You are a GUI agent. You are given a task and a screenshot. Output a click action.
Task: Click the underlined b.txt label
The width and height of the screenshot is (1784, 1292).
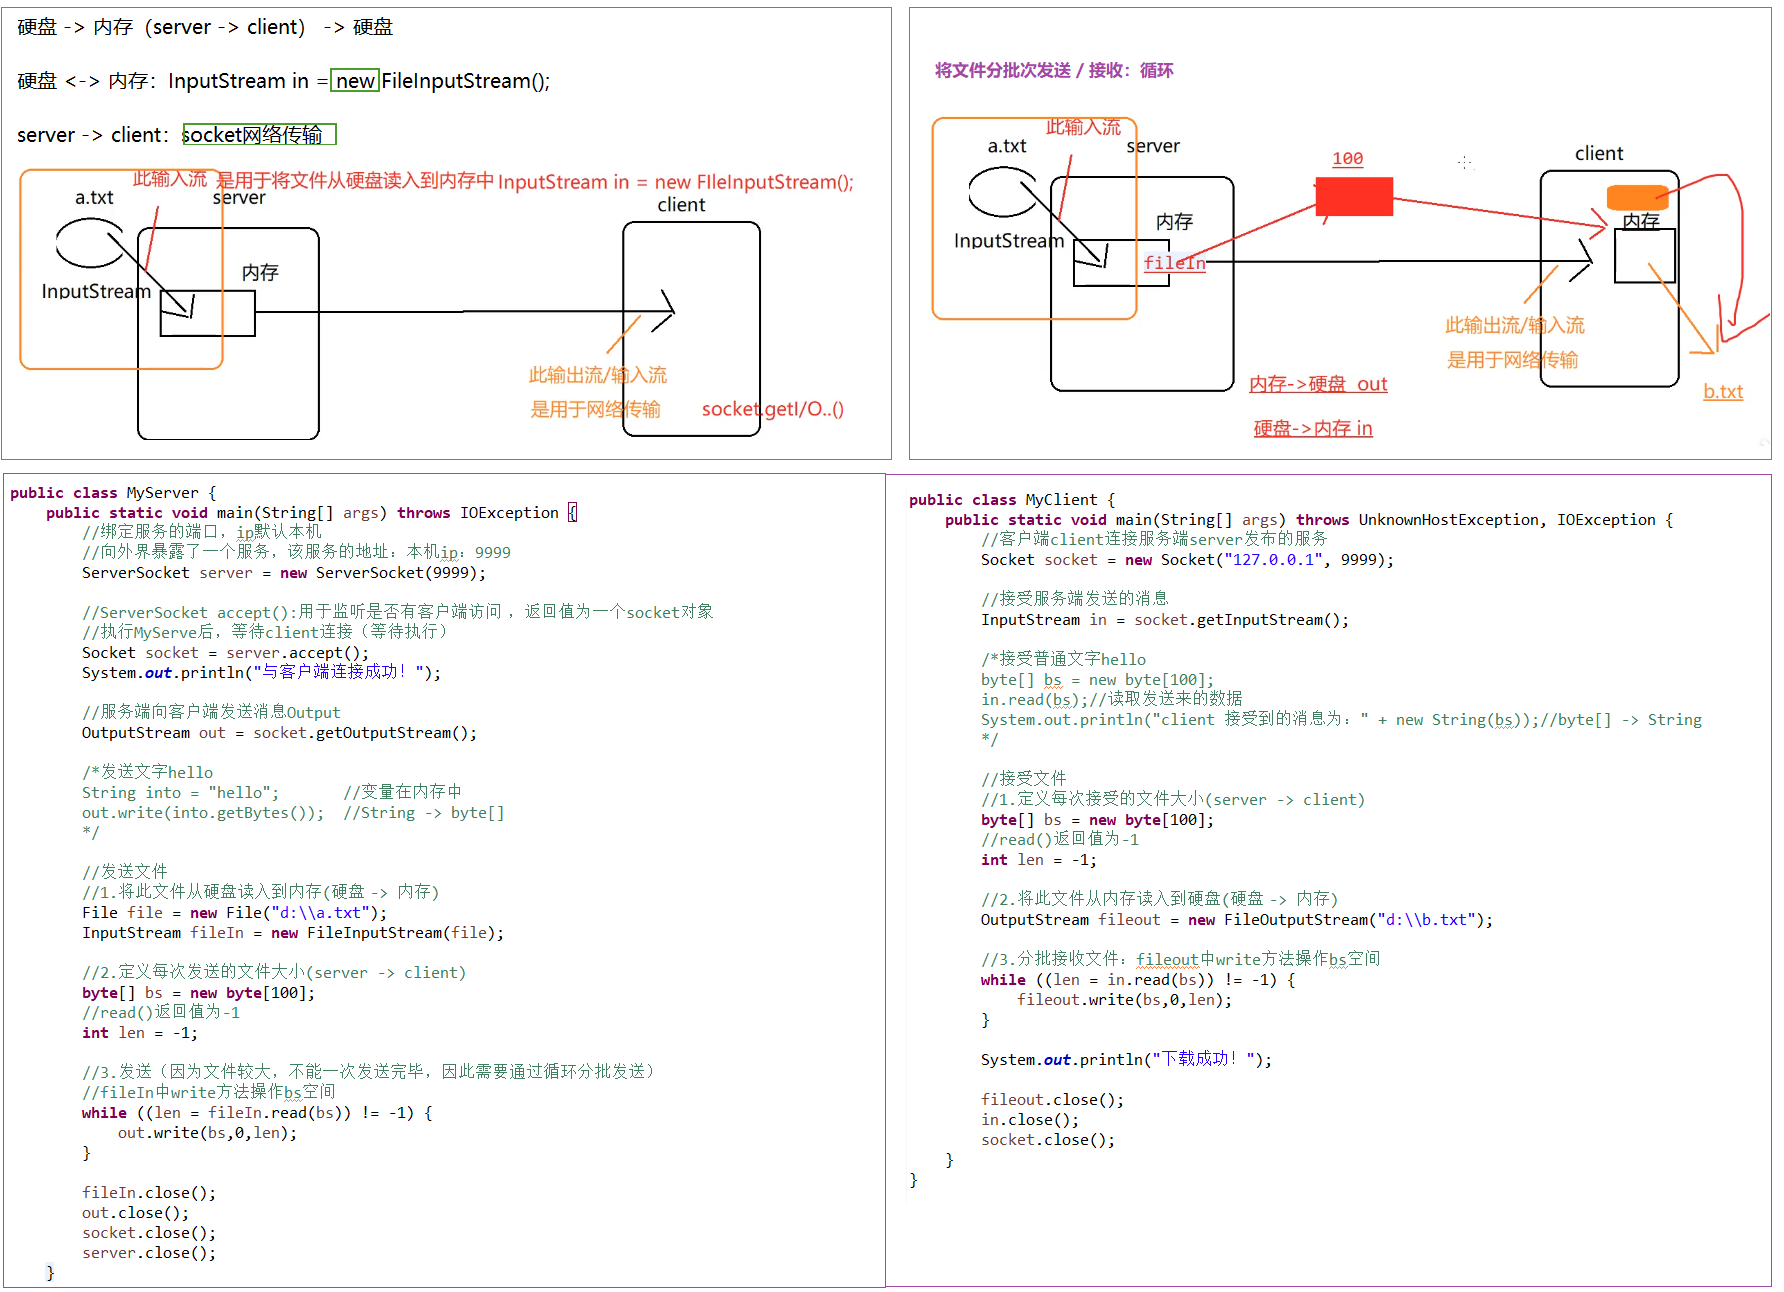(x=1722, y=392)
